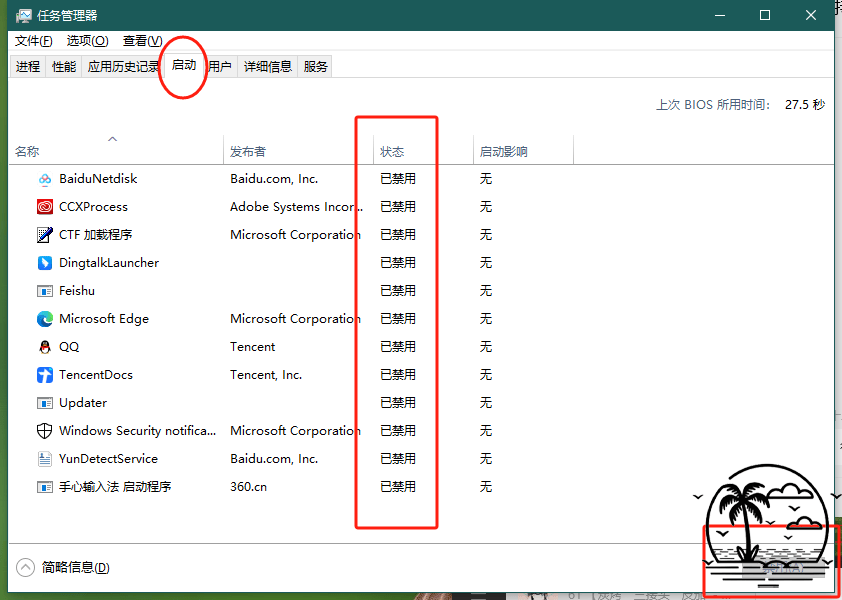Click the Feishu row icon
This screenshot has height=600, width=842.
pos(45,291)
